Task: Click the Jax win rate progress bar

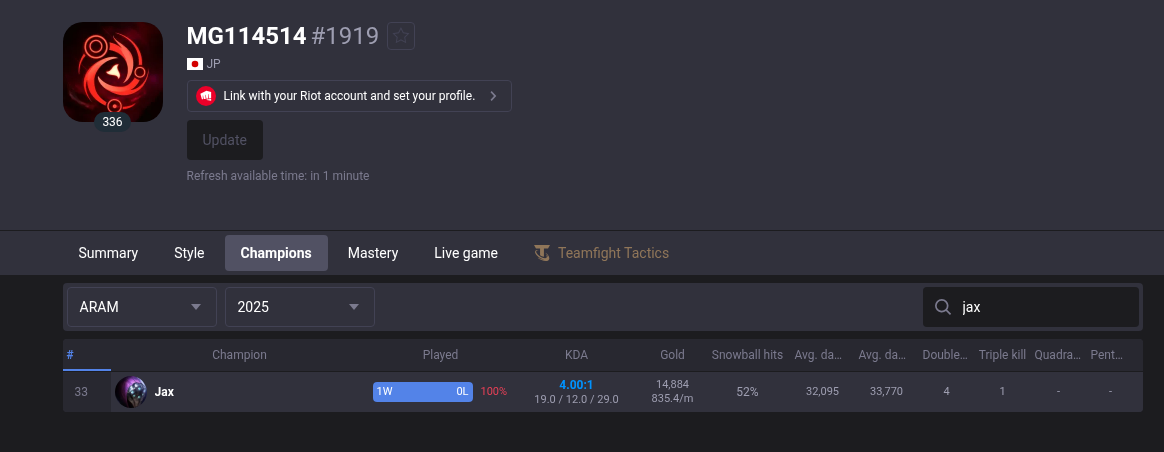Action: (423, 391)
